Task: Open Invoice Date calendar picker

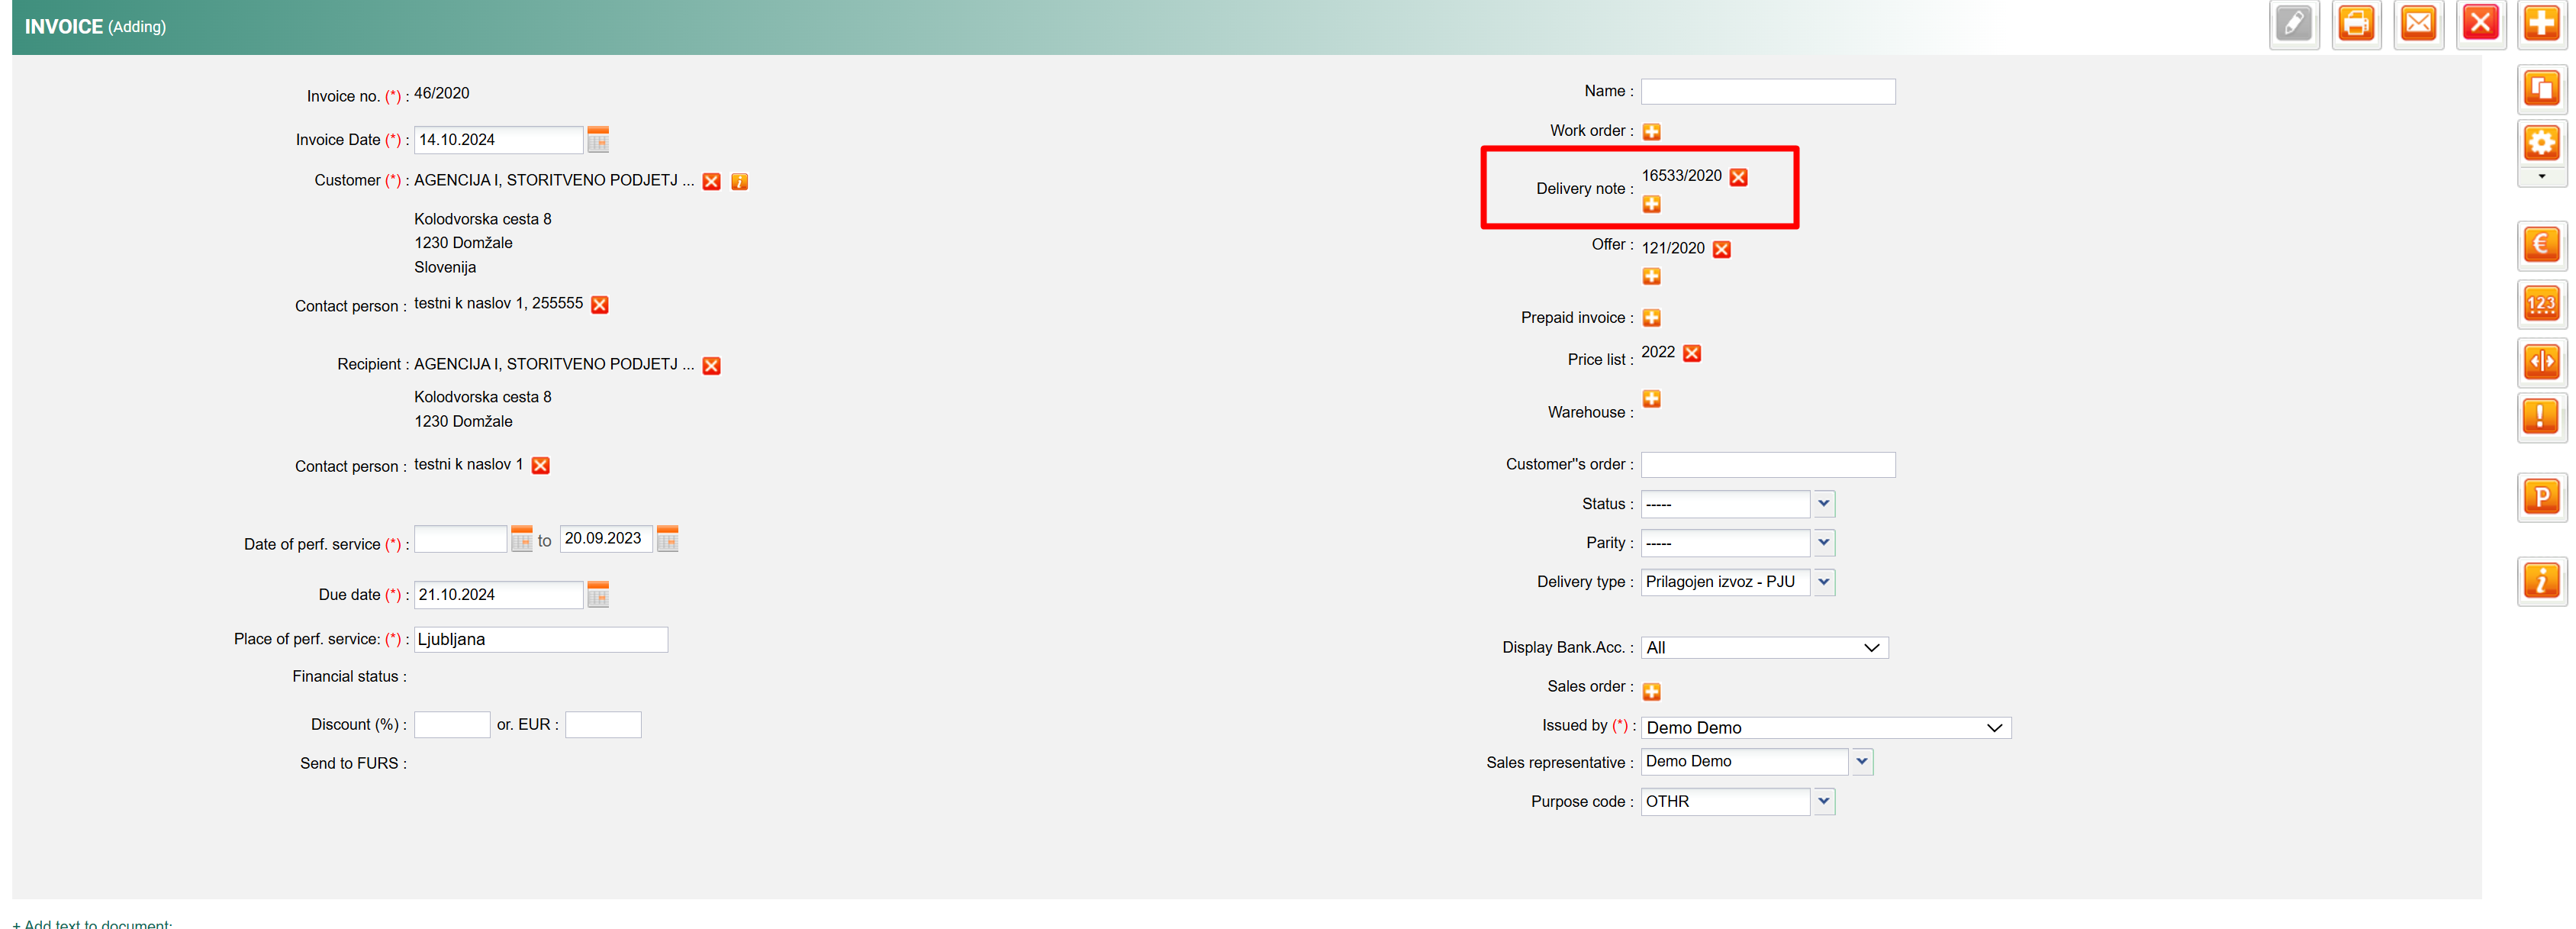Action: coord(598,140)
